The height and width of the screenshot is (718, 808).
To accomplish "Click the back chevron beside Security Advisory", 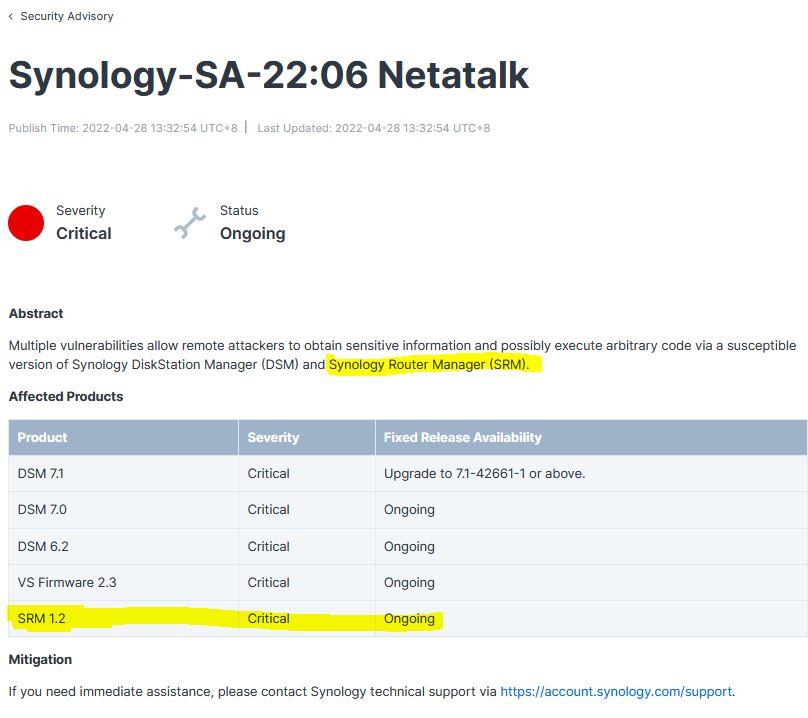I will coord(11,16).
